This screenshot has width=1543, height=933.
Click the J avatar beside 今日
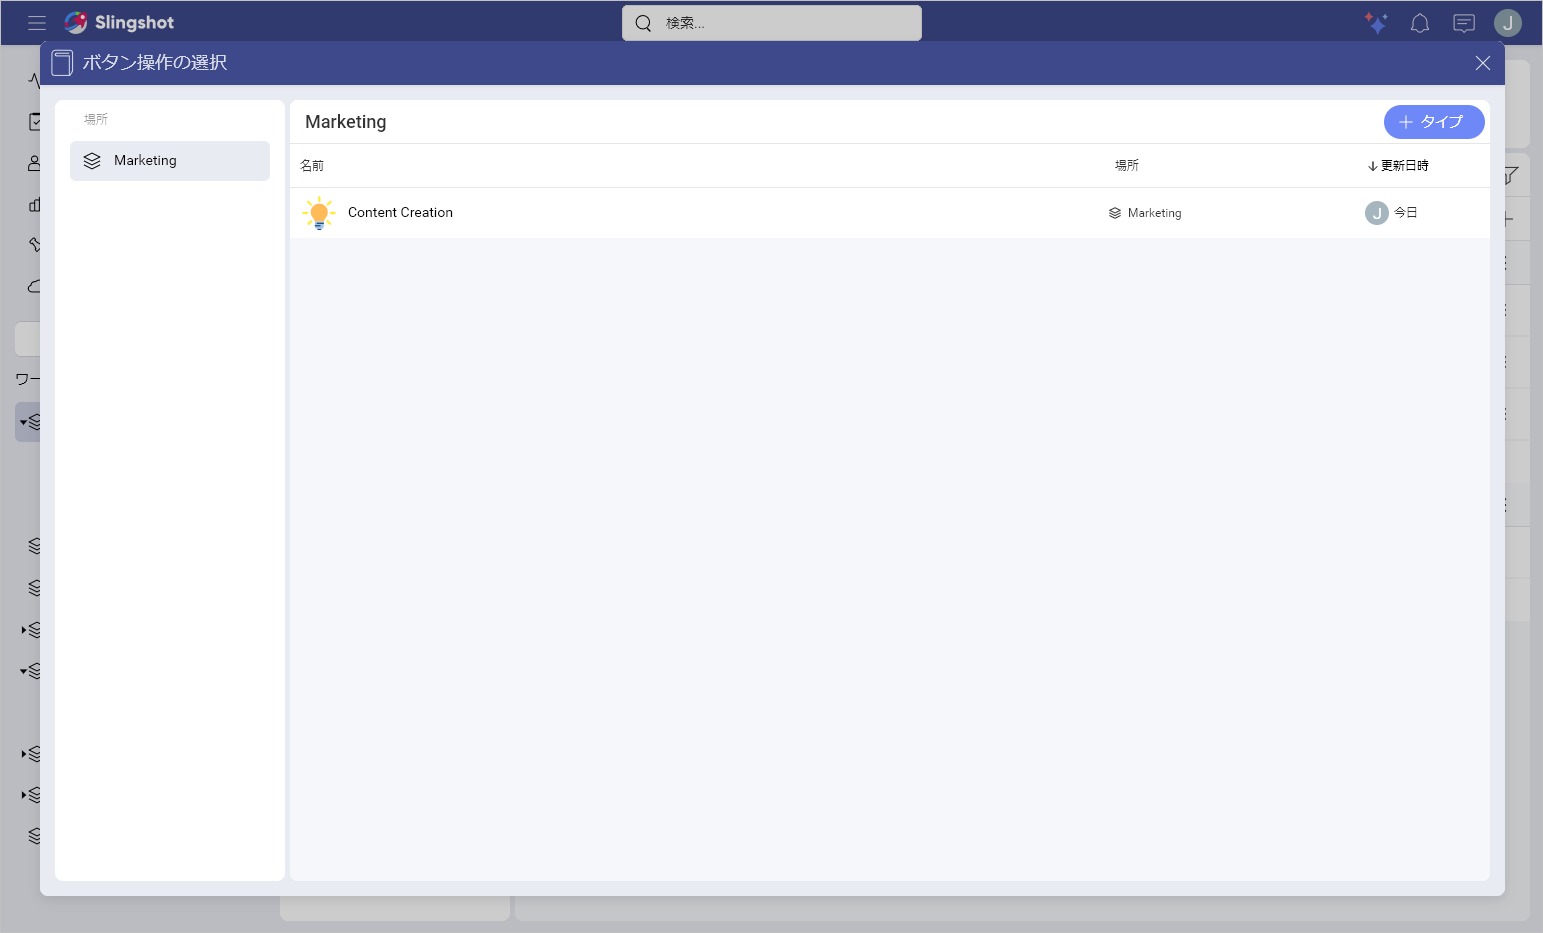1377,213
